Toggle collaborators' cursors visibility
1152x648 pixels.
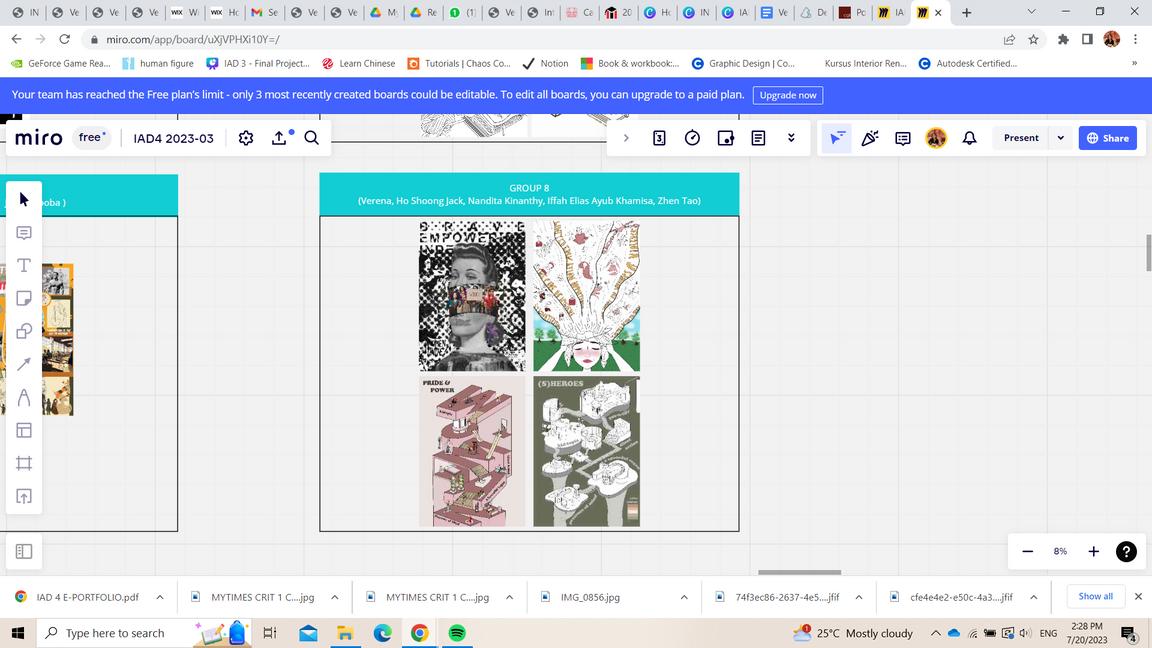pos(837,138)
